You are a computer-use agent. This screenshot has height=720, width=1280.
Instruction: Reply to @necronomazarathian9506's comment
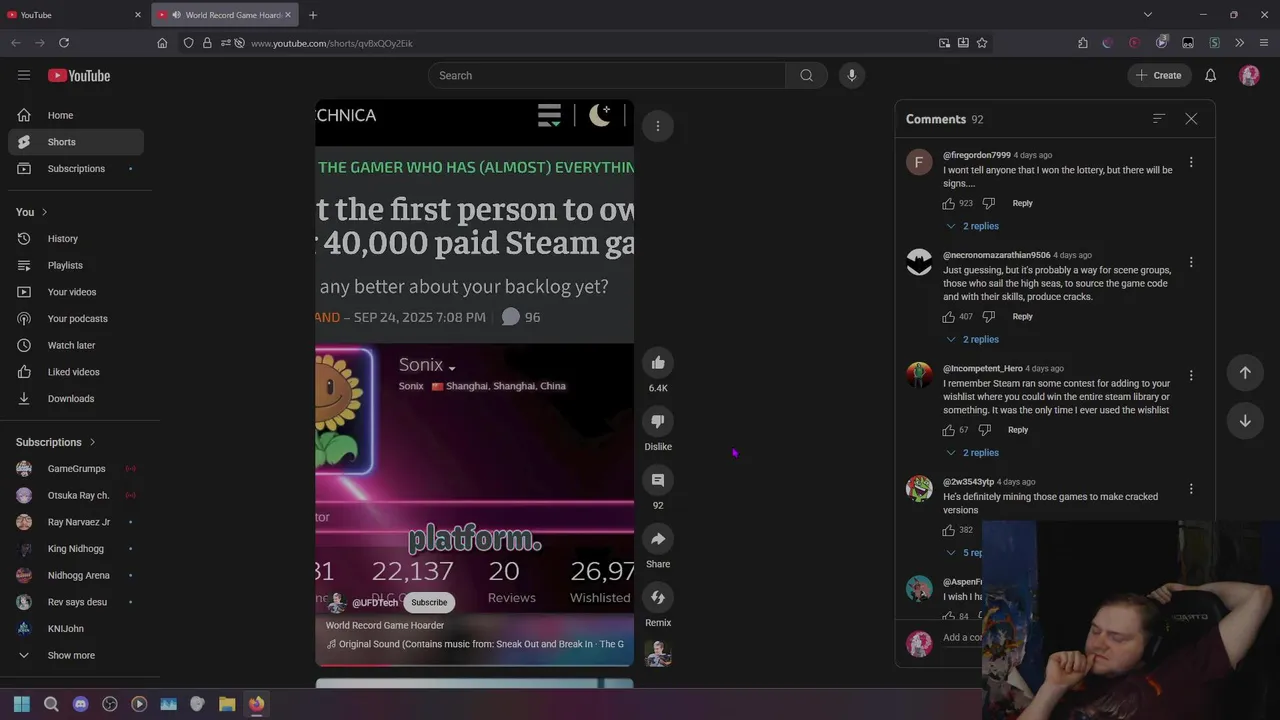[x=1022, y=317]
